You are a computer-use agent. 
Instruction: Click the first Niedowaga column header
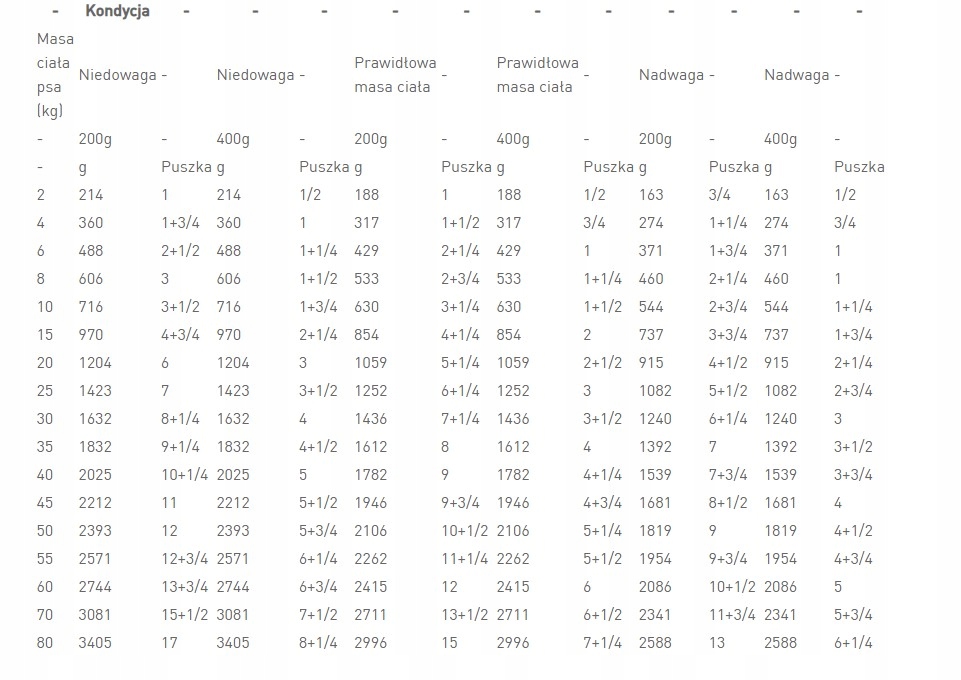point(116,74)
